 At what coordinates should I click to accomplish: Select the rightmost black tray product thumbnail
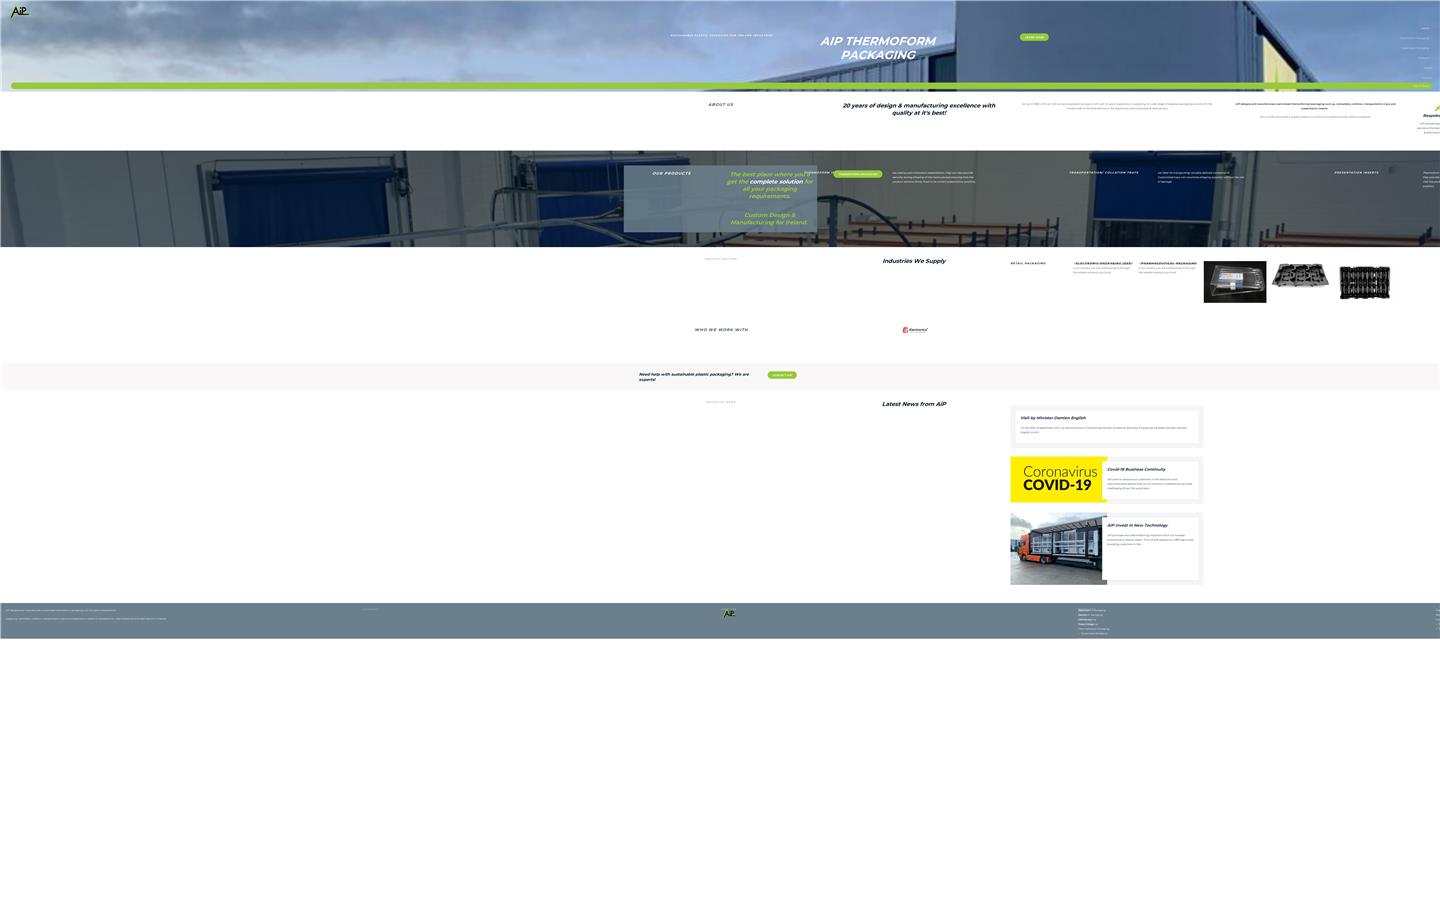1364,282
